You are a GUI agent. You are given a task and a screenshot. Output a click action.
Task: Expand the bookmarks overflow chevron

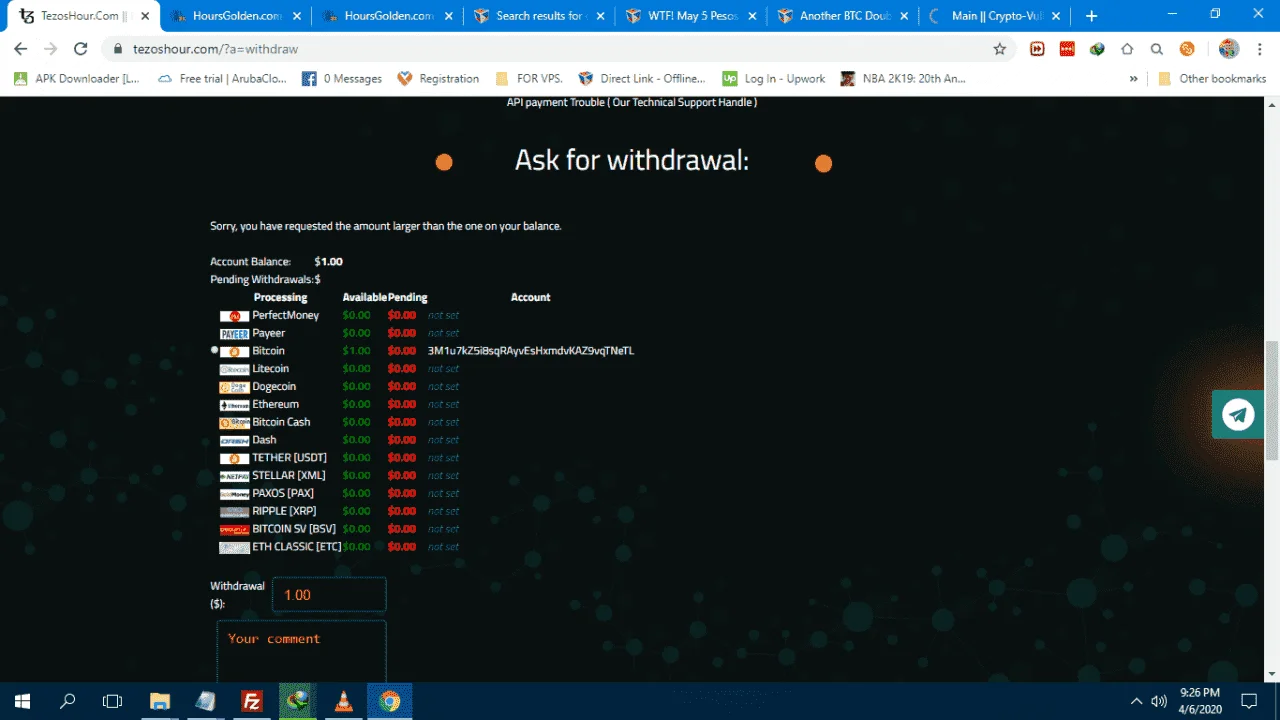click(1133, 79)
